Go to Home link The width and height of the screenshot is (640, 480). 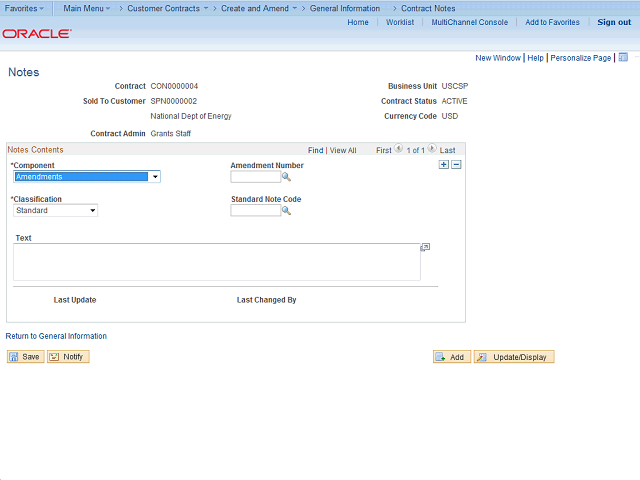tap(358, 22)
